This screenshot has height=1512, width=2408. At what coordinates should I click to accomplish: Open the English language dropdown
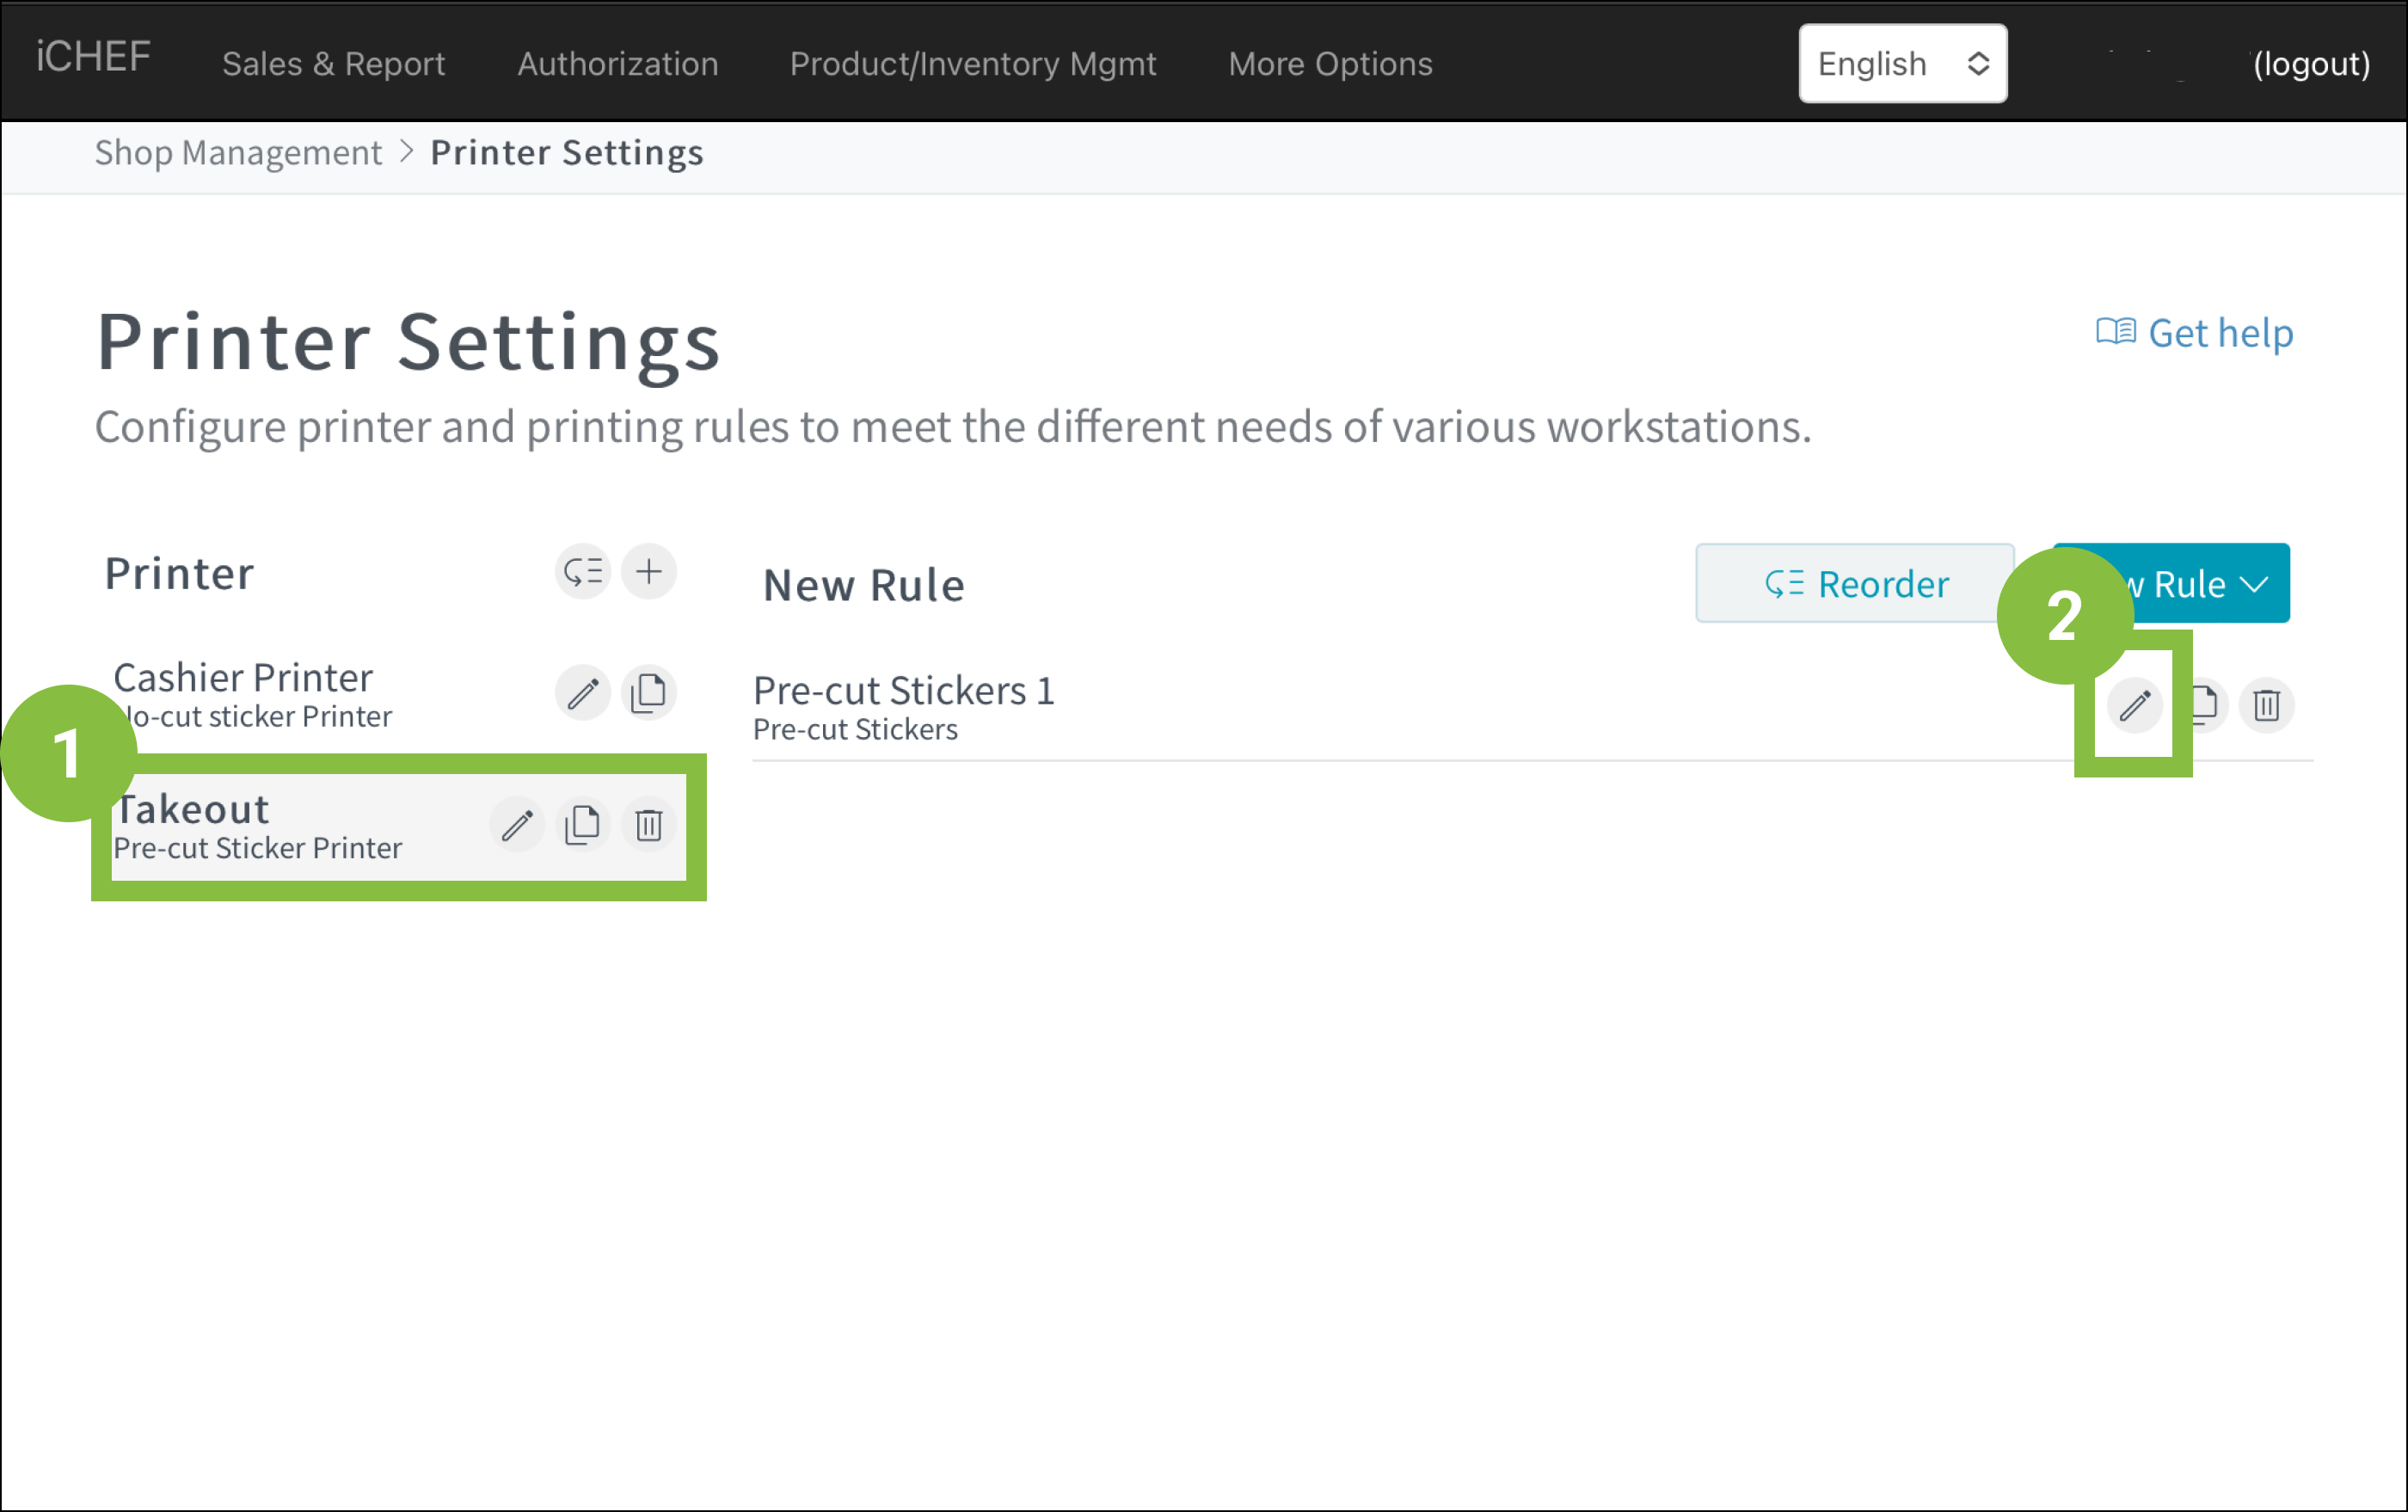point(1902,64)
